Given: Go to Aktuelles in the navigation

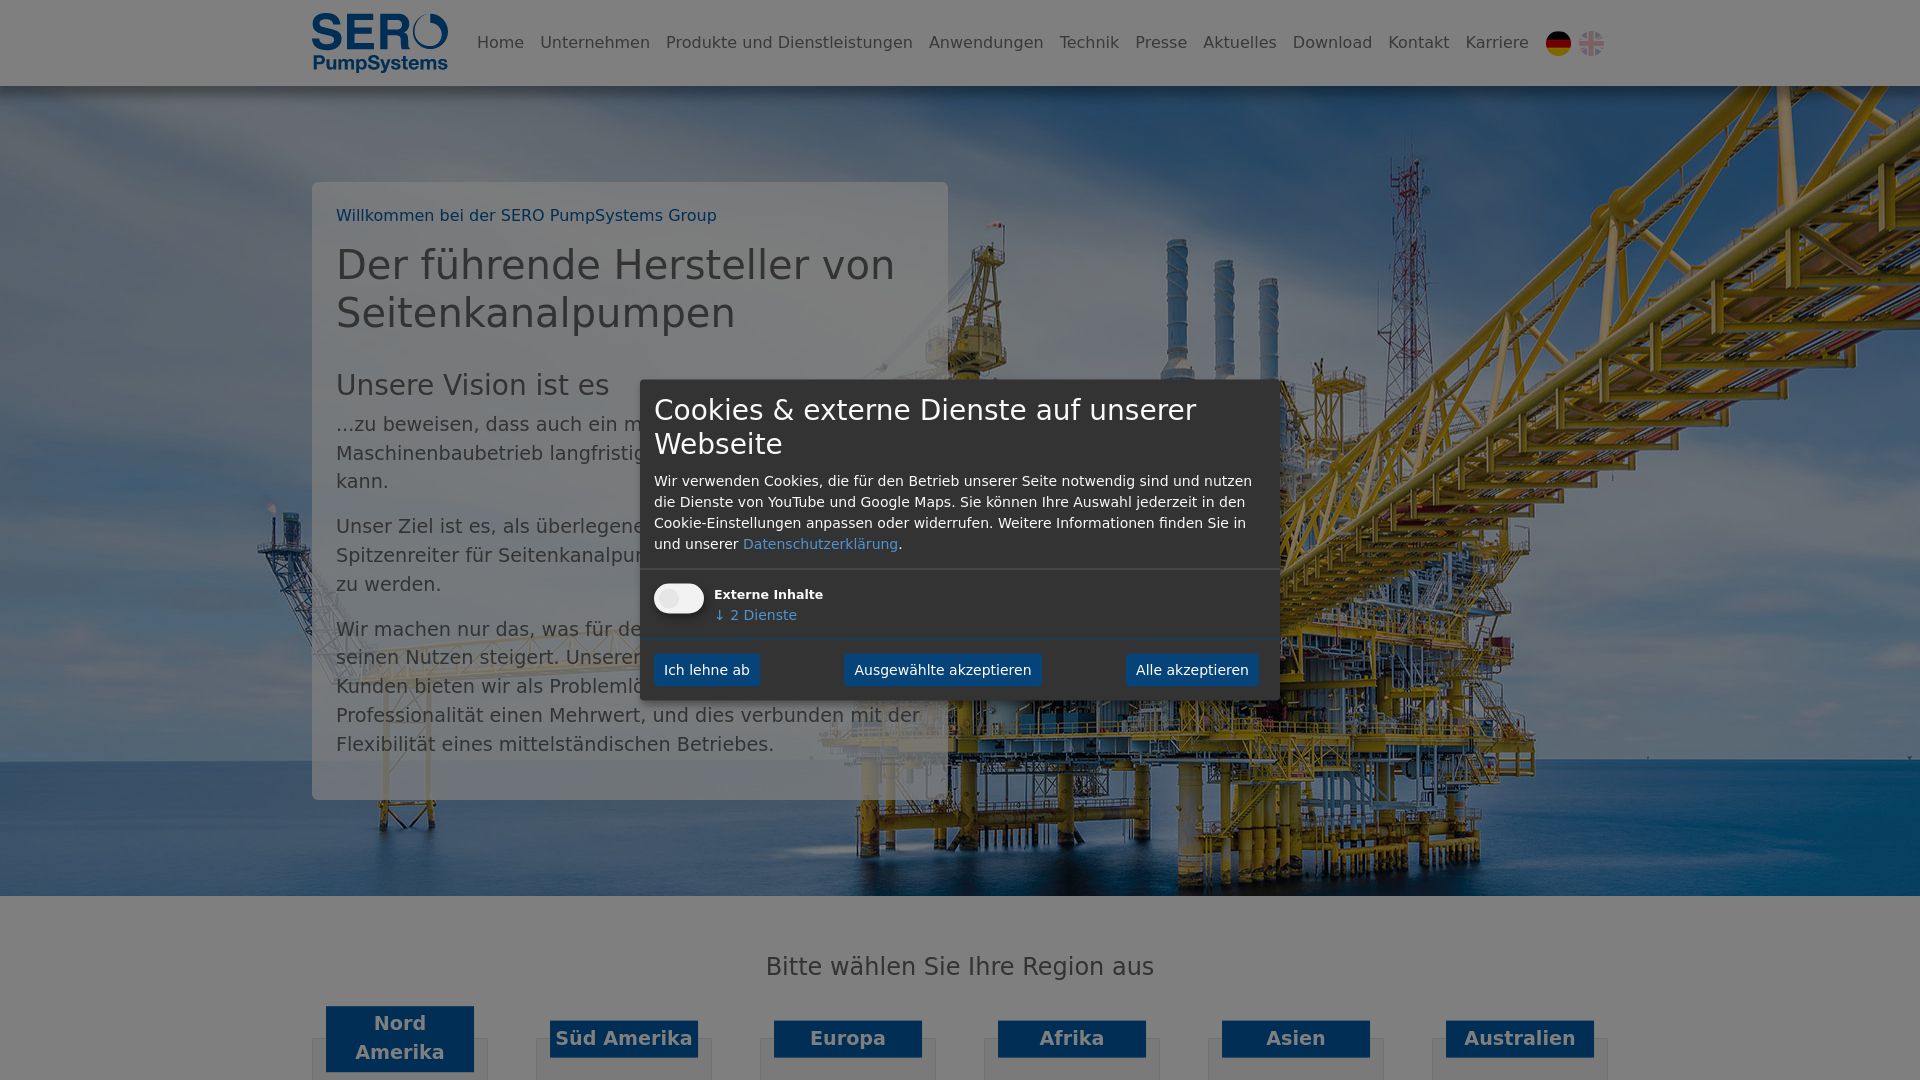Looking at the screenshot, I should (1240, 43).
